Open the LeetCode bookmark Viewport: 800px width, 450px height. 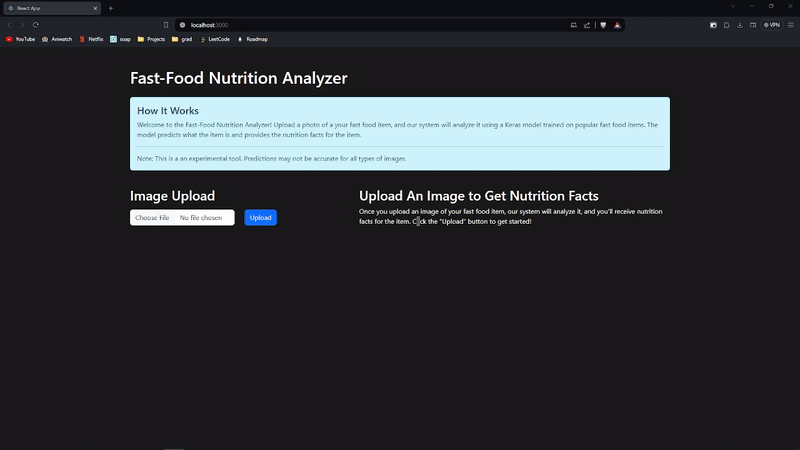(x=214, y=39)
